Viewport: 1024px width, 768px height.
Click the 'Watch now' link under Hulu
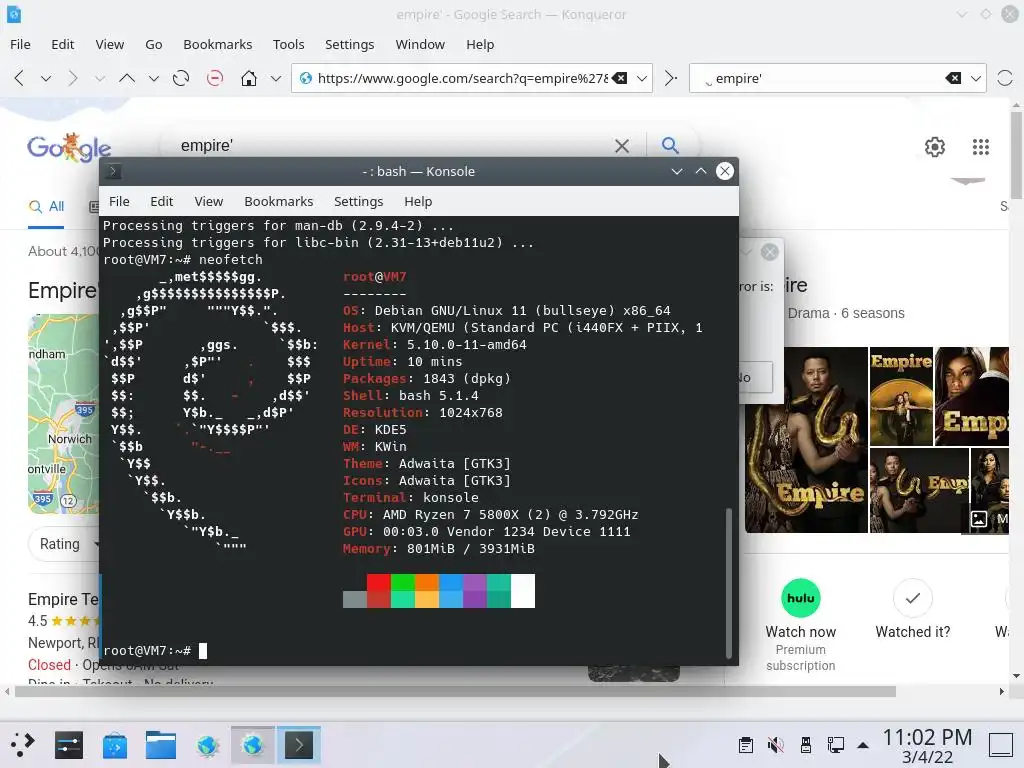800,632
